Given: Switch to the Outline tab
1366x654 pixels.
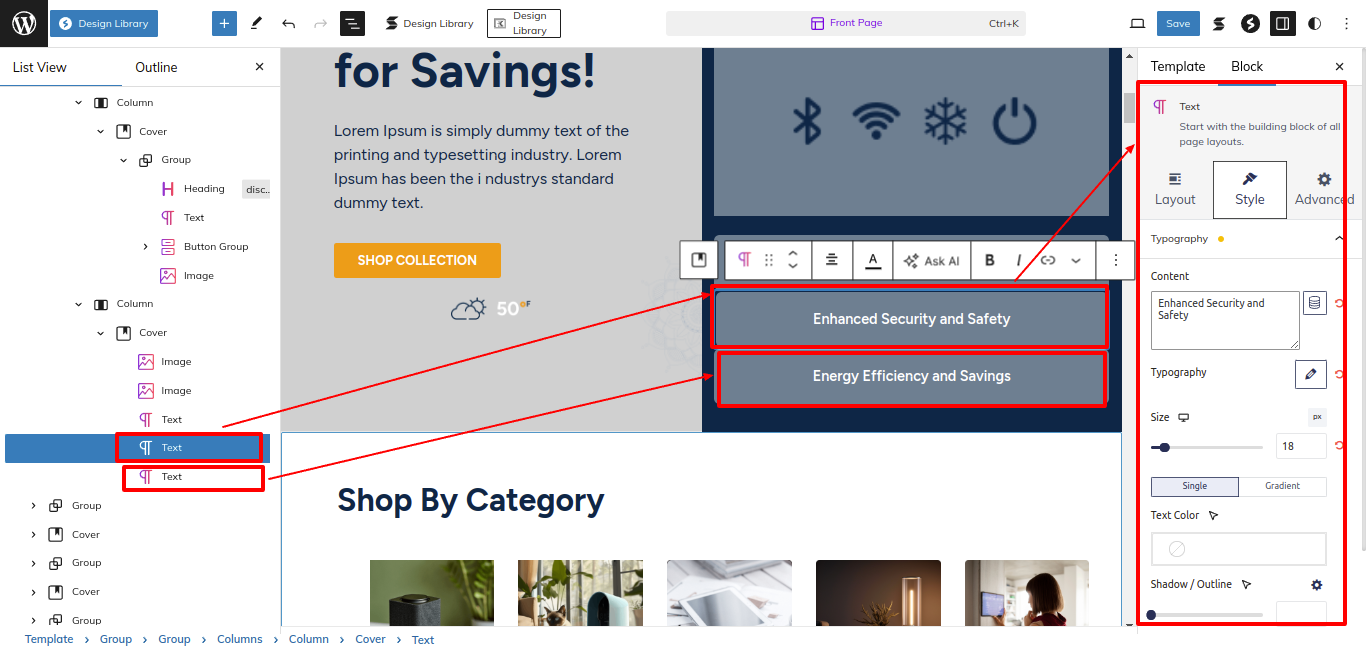Looking at the screenshot, I should click(157, 67).
